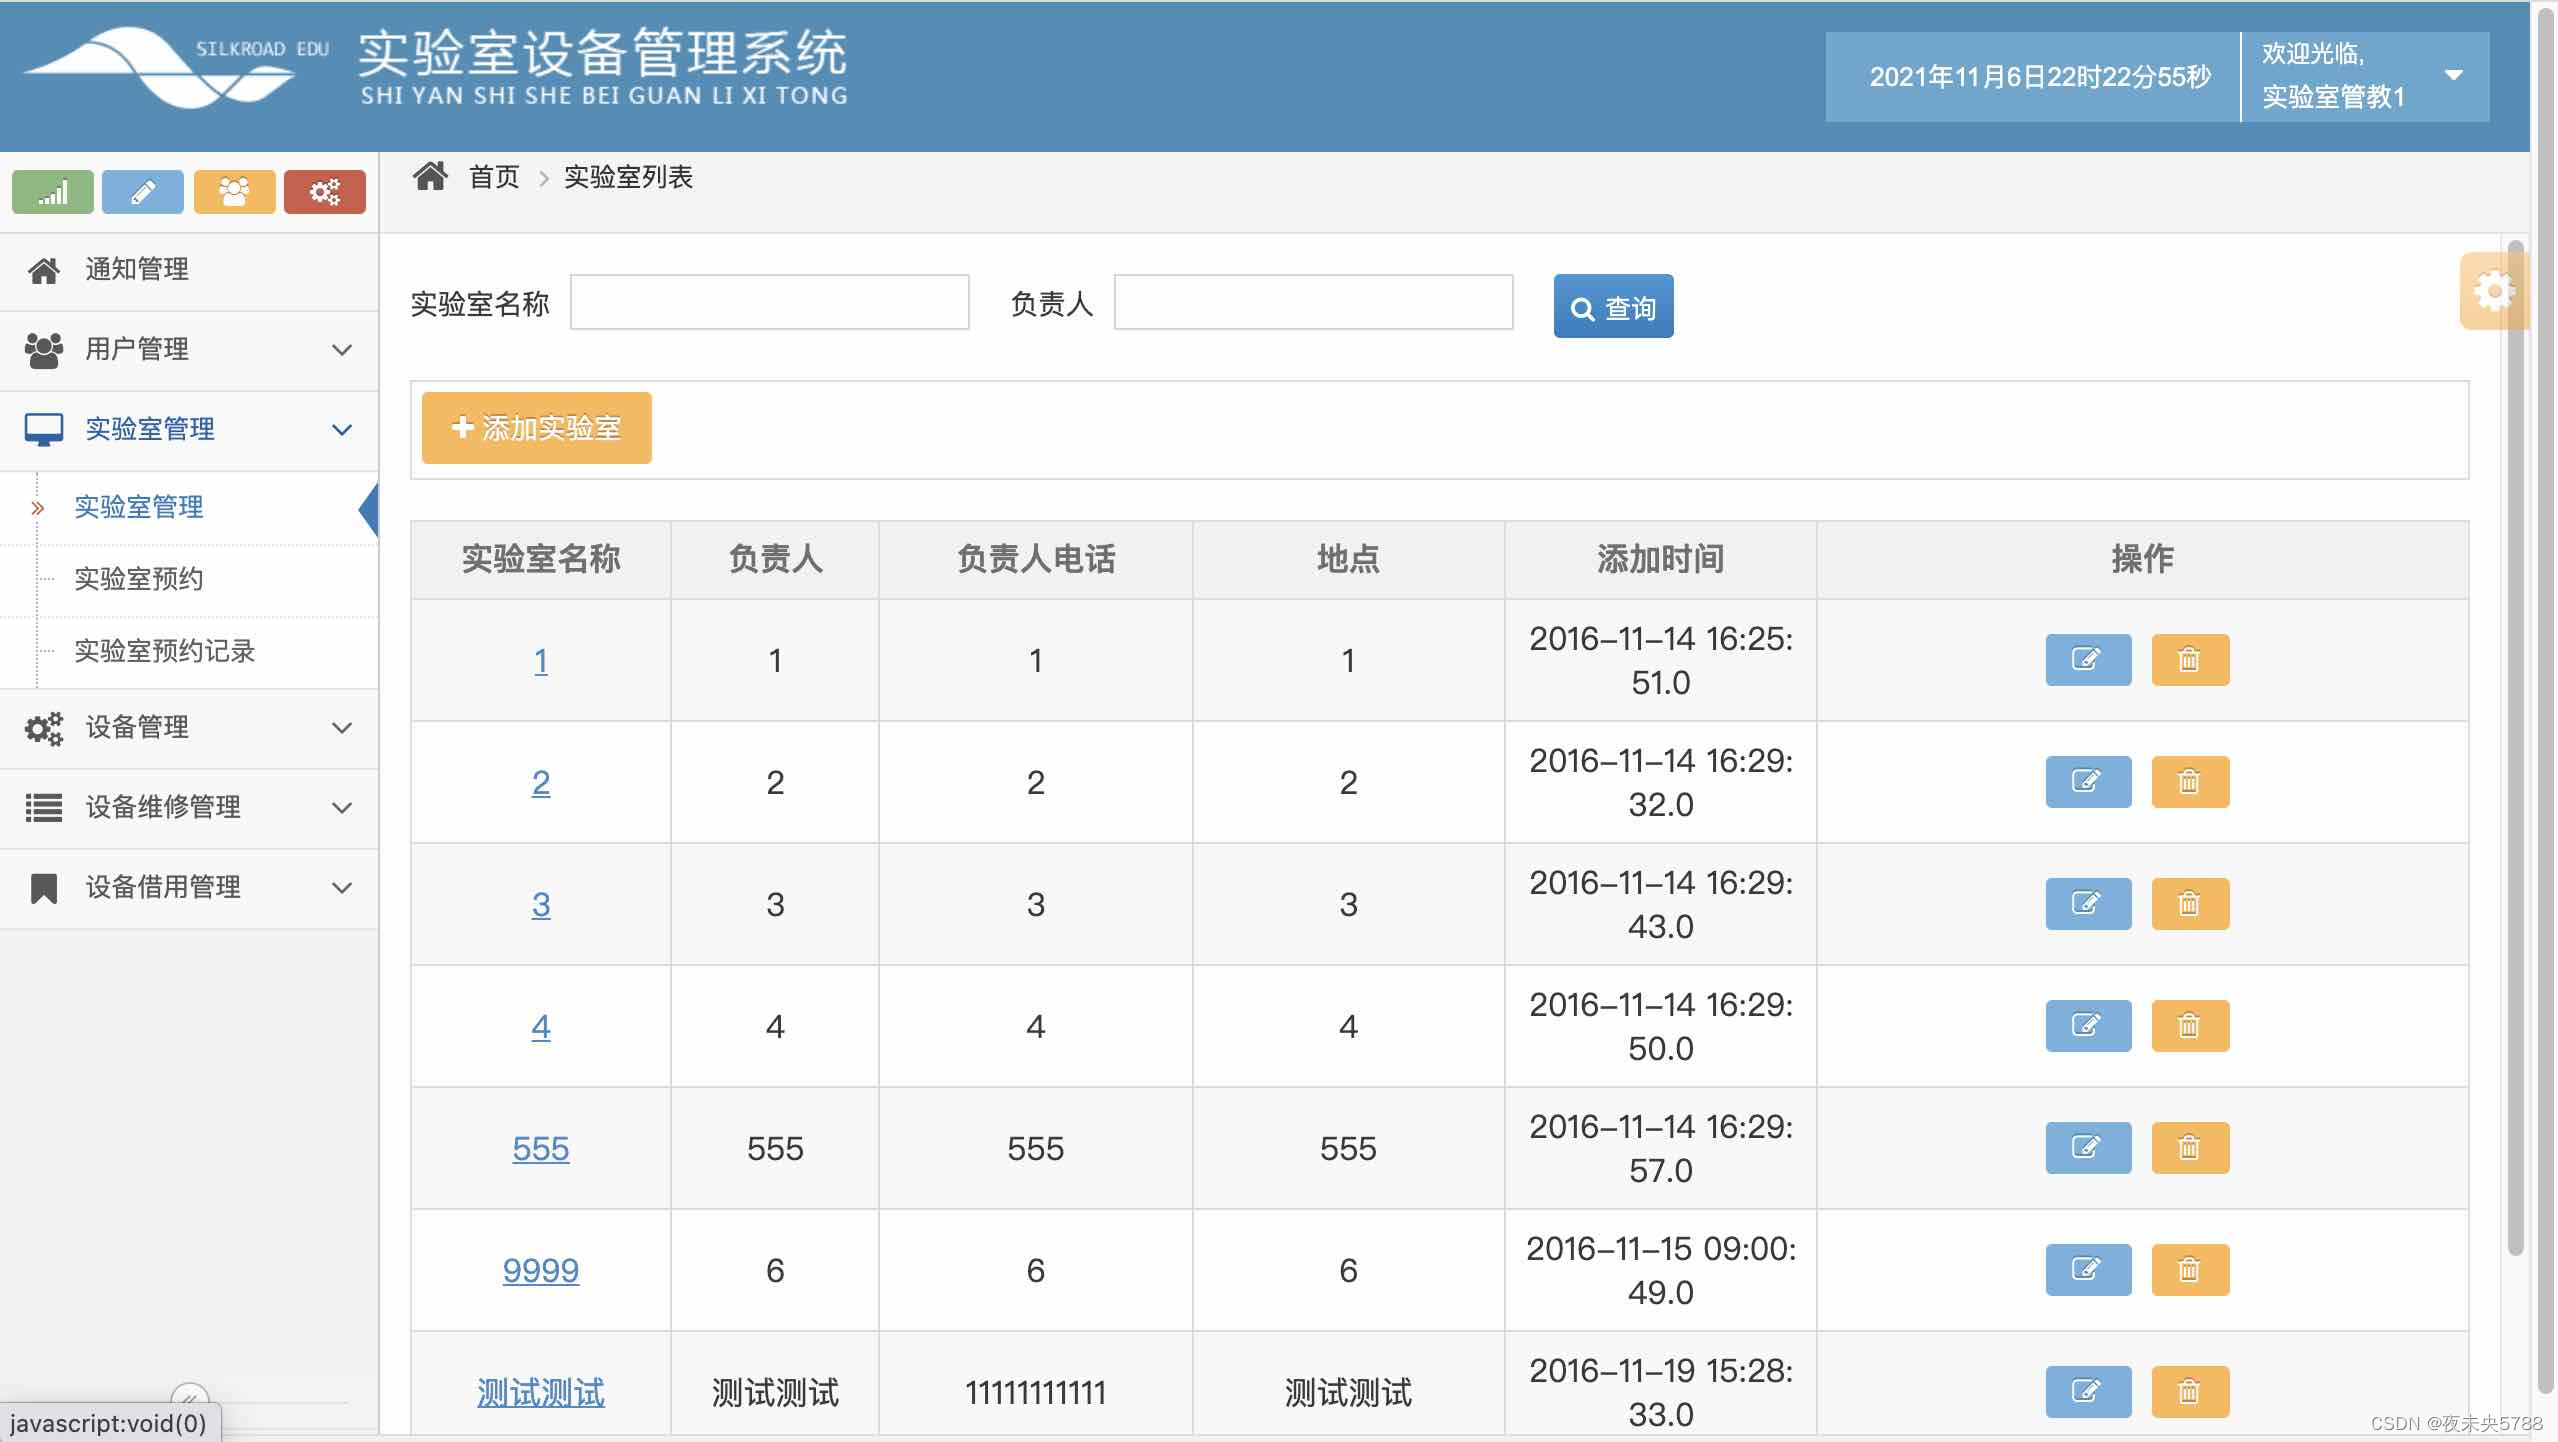Open 实验室预约记录 submenu item

coord(165,651)
